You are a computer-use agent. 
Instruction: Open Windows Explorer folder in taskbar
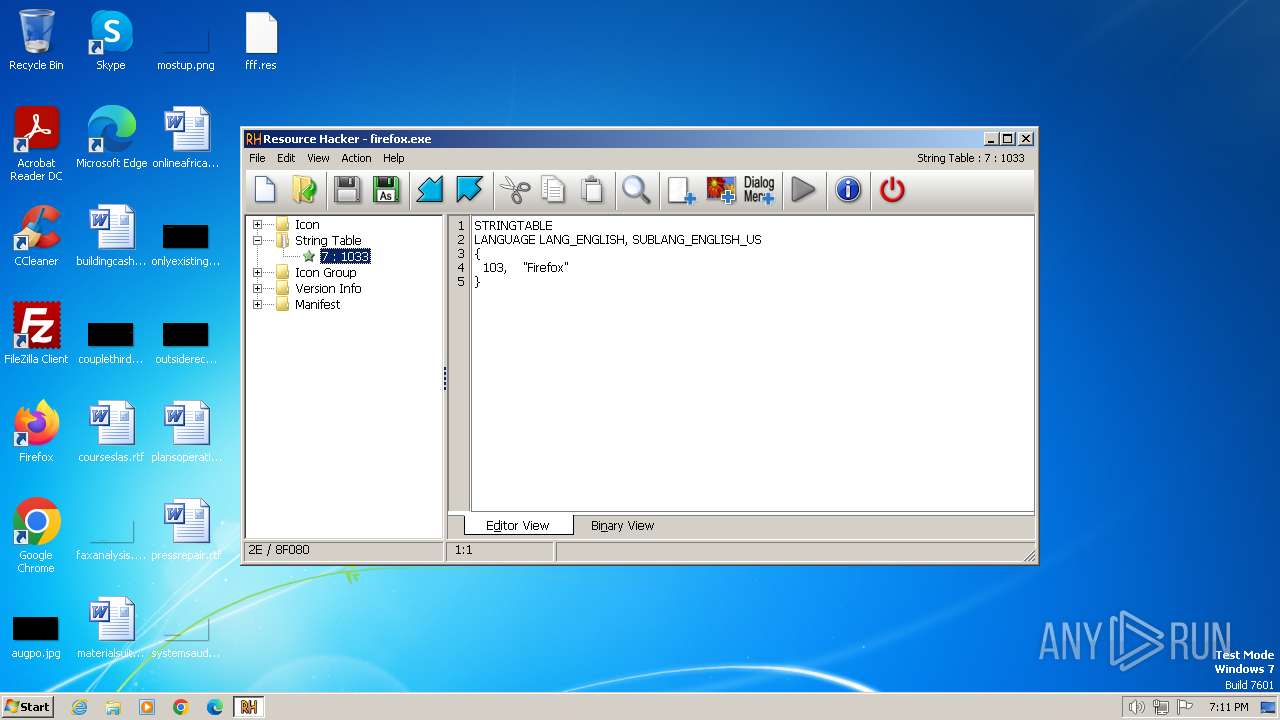[x=113, y=707]
